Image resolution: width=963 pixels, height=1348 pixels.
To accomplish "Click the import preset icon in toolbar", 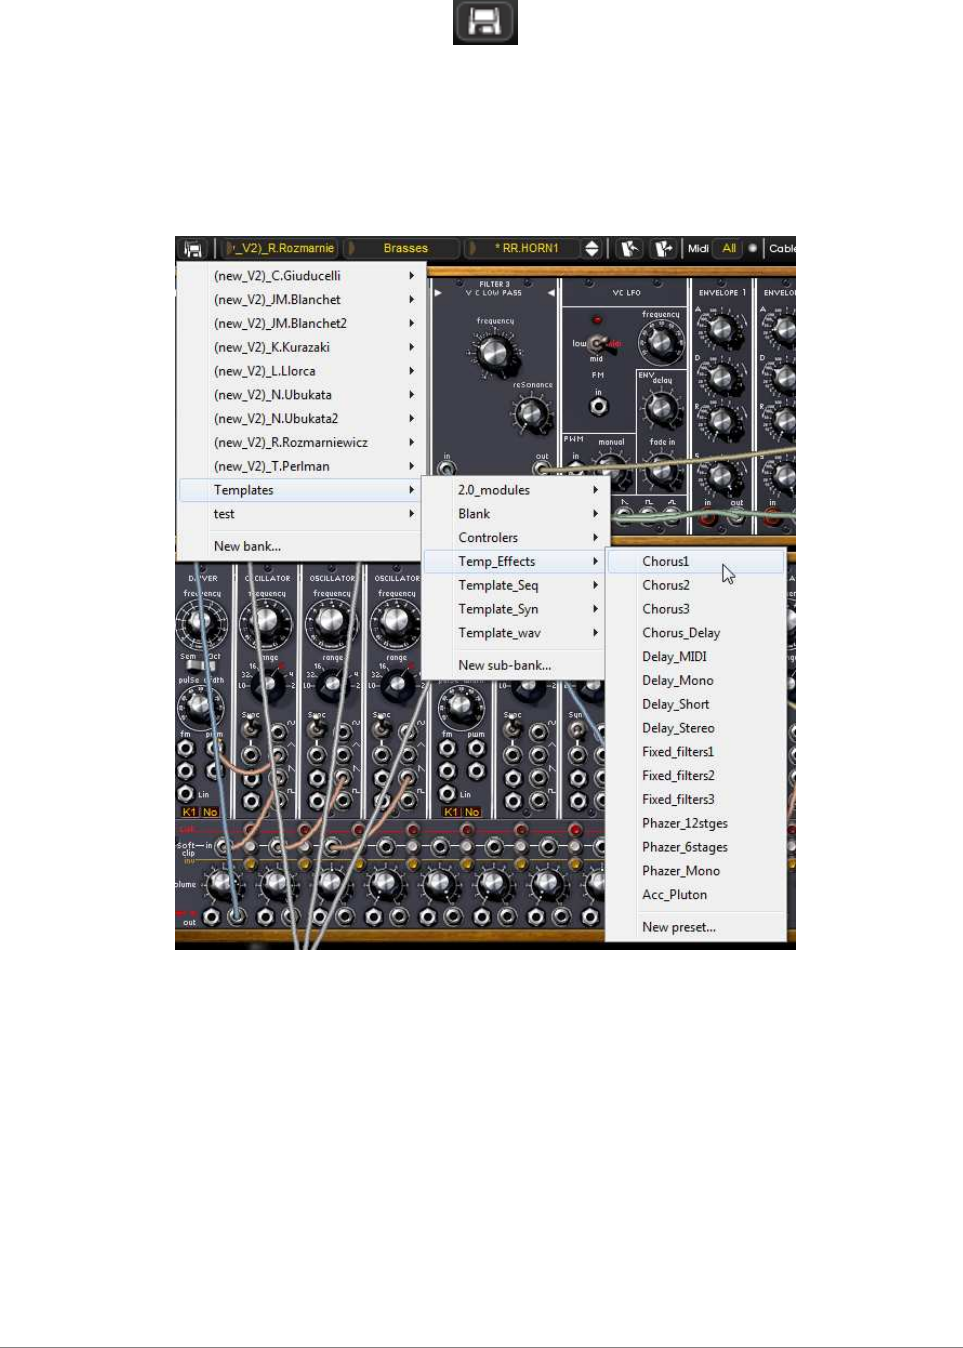I will pyautogui.click(x=628, y=248).
